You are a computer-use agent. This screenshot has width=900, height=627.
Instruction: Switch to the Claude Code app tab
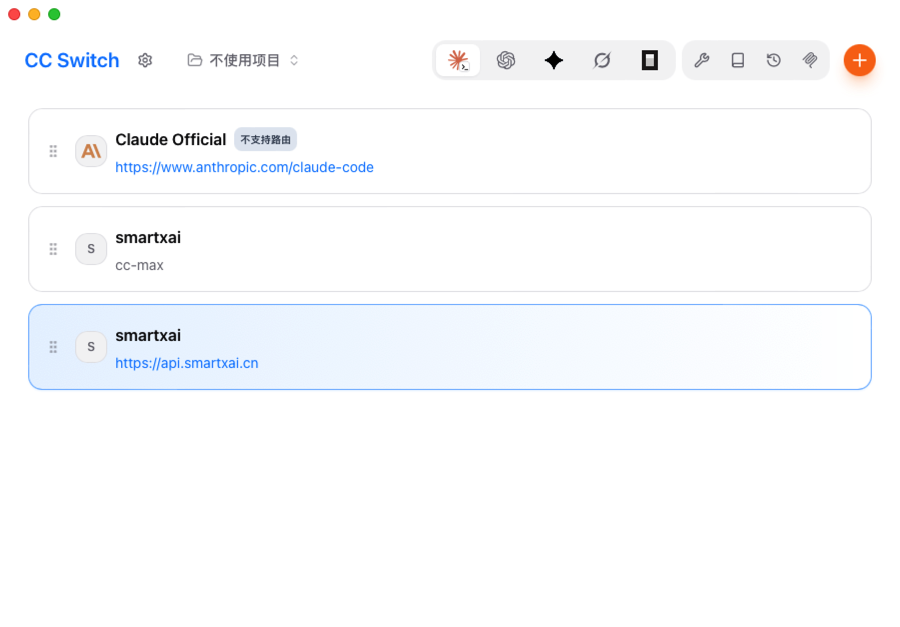(x=458, y=60)
